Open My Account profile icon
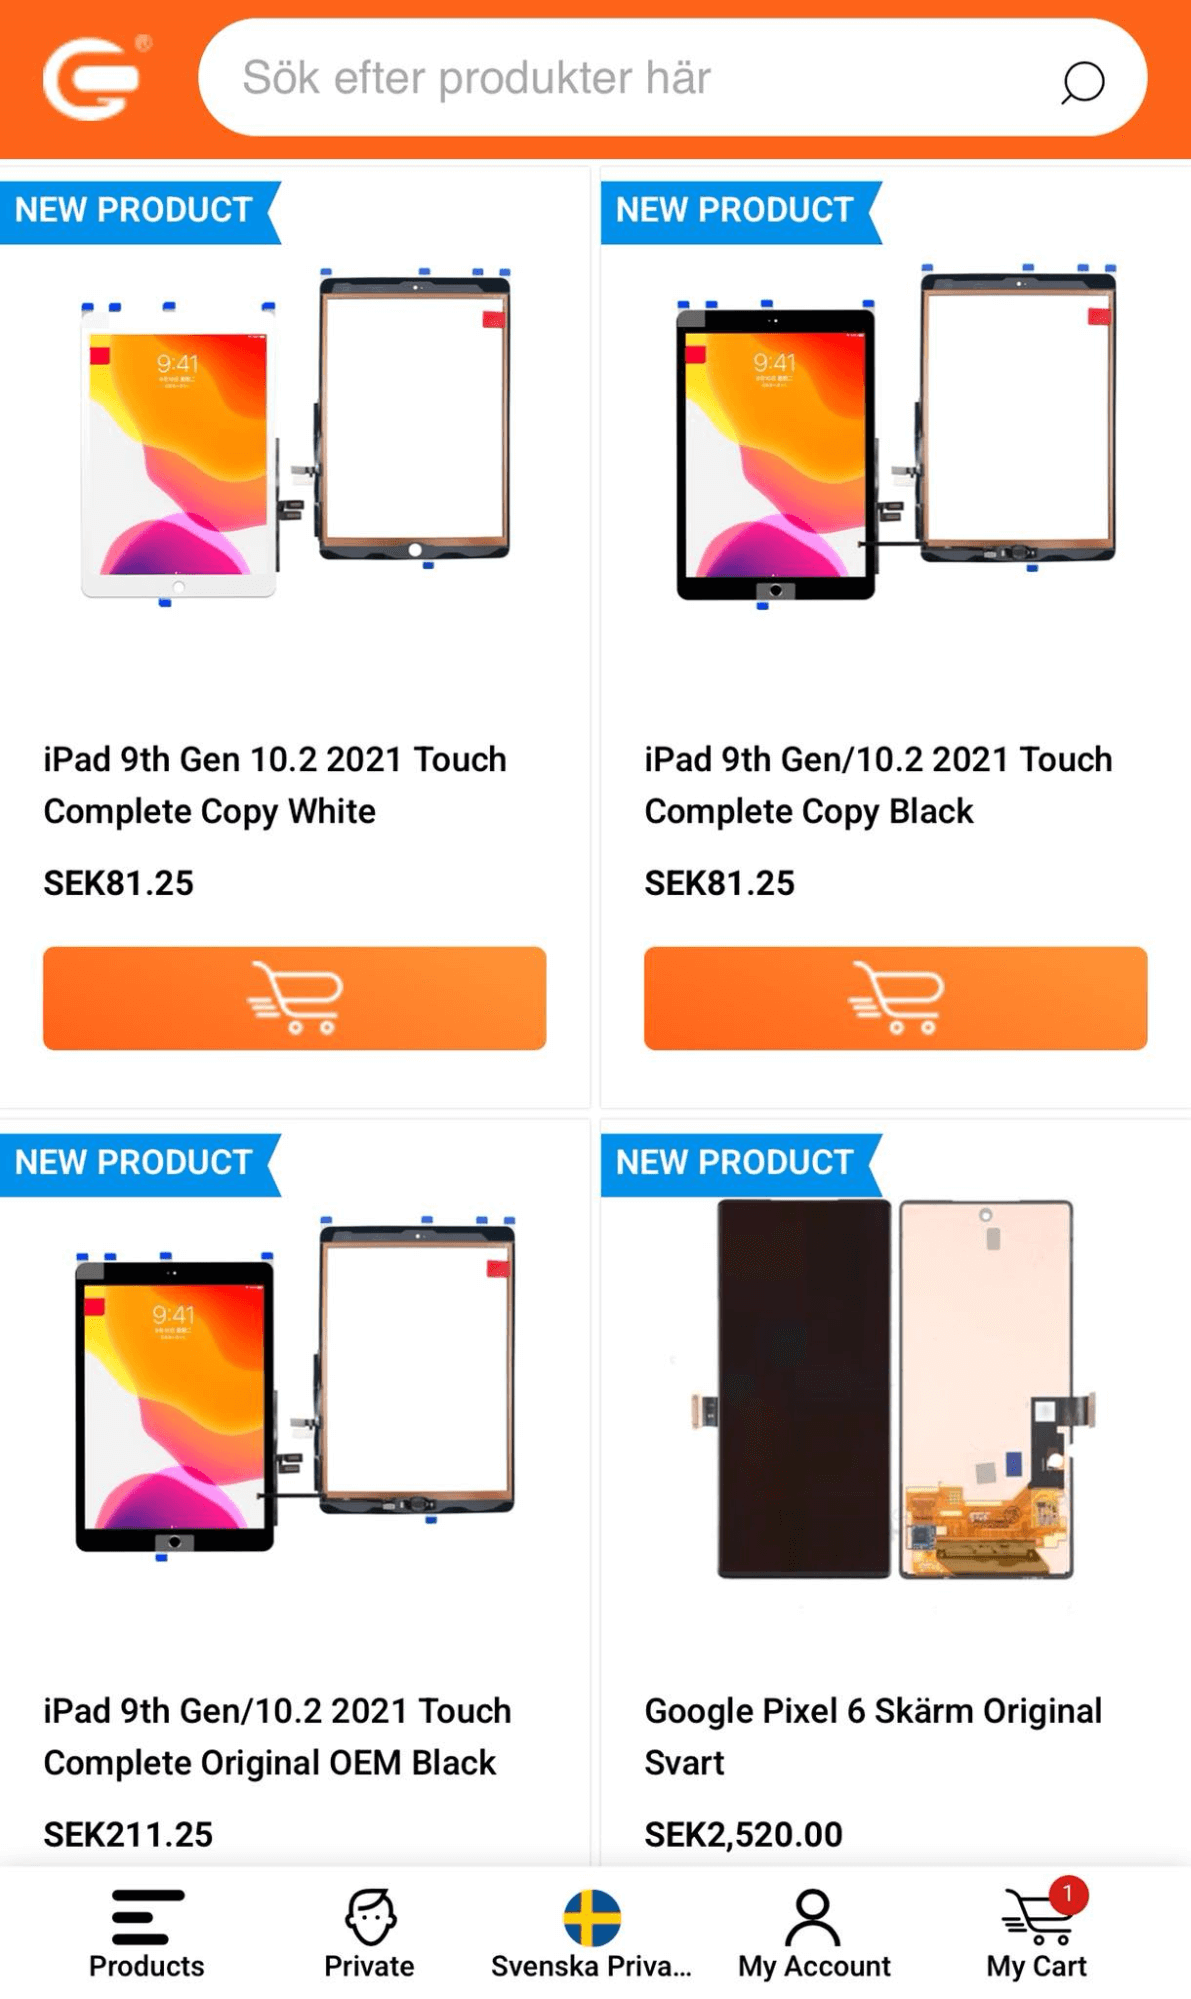Viewport: 1191px width, 1999px height. 814,1934
